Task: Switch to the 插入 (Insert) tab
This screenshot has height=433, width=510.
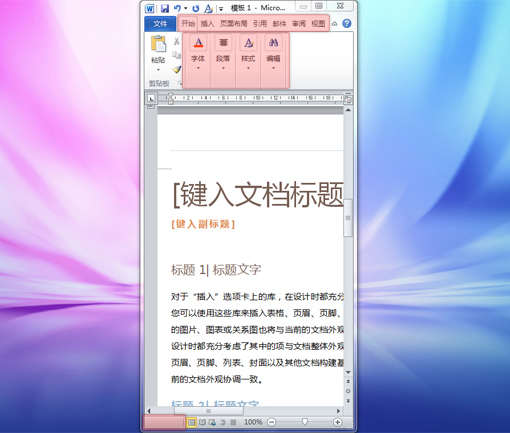Action: (207, 24)
